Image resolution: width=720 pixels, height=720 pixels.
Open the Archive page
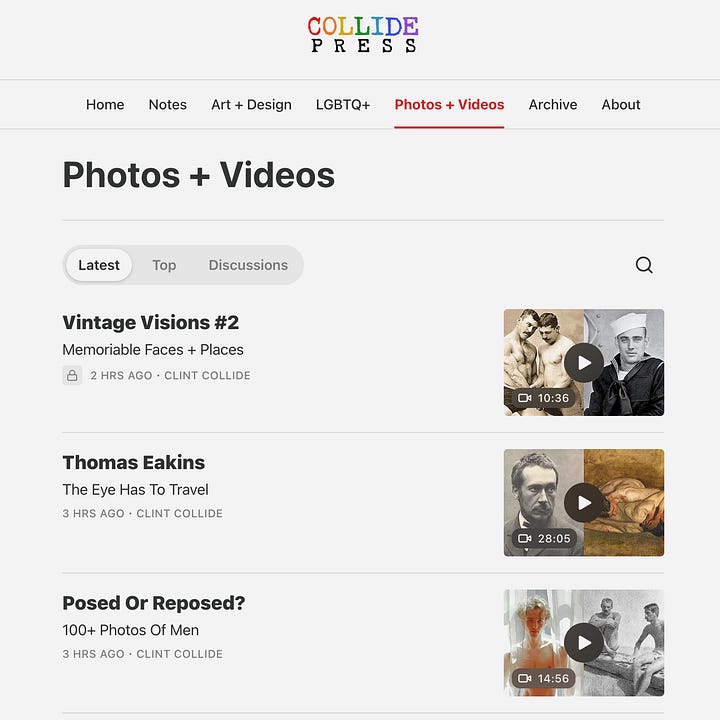click(553, 105)
